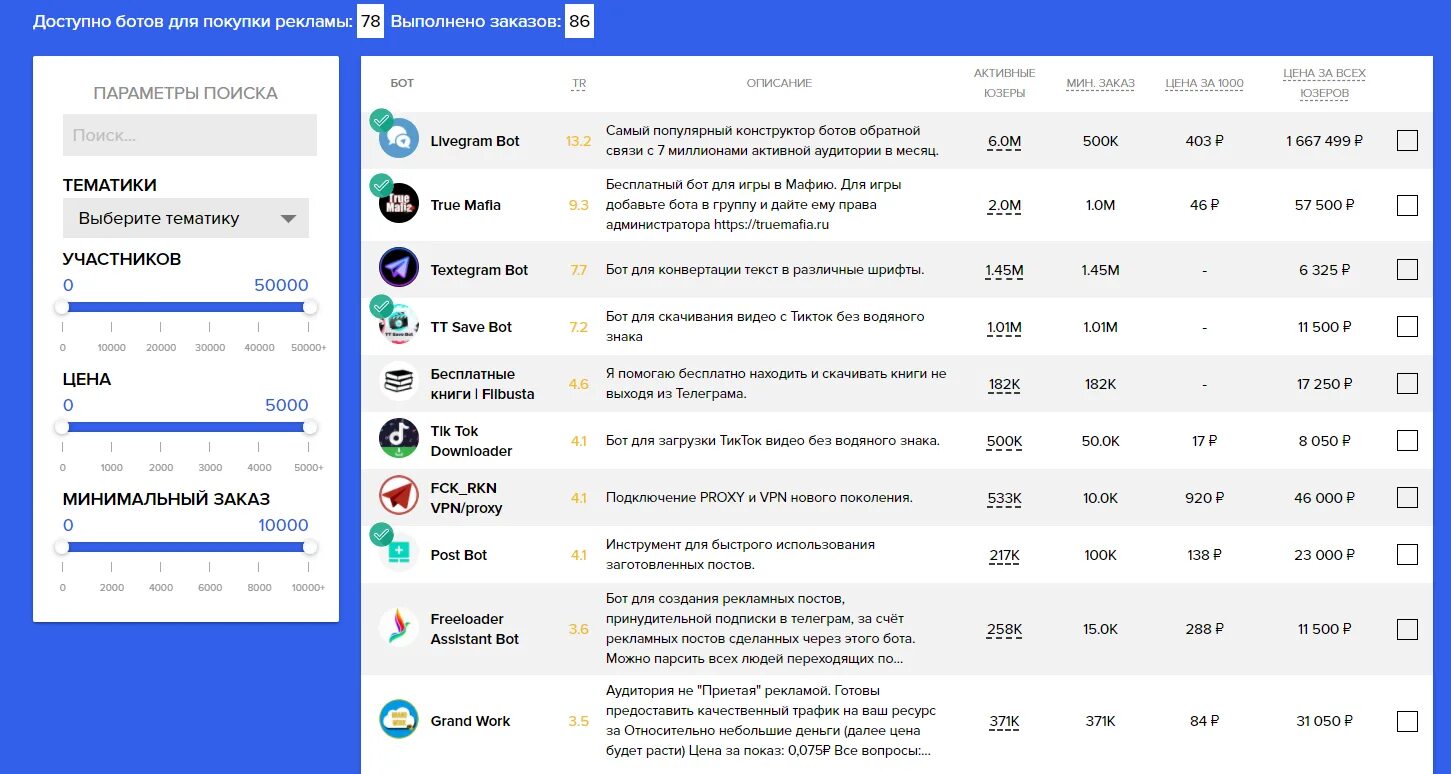Open the Бесплатные книги | Flibusta link
This screenshot has width=1451, height=774.
(x=483, y=384)
